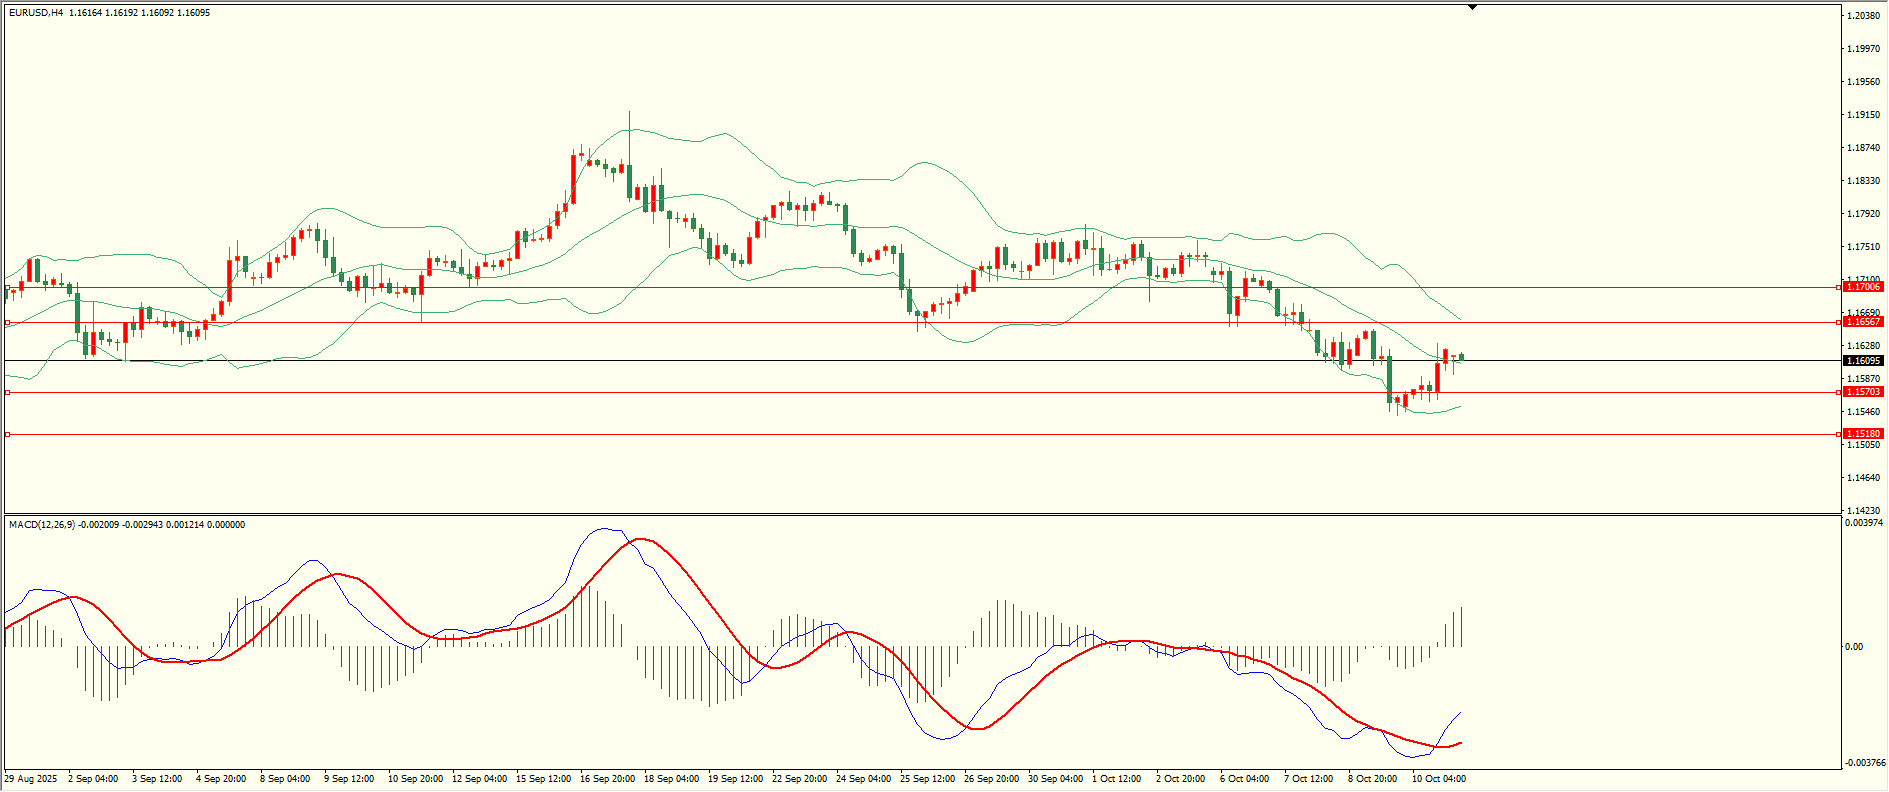Click the chart shift triangle marker at top
Image resolution: width=1889 pixels, height=792 pixels.
point(1472,8)
